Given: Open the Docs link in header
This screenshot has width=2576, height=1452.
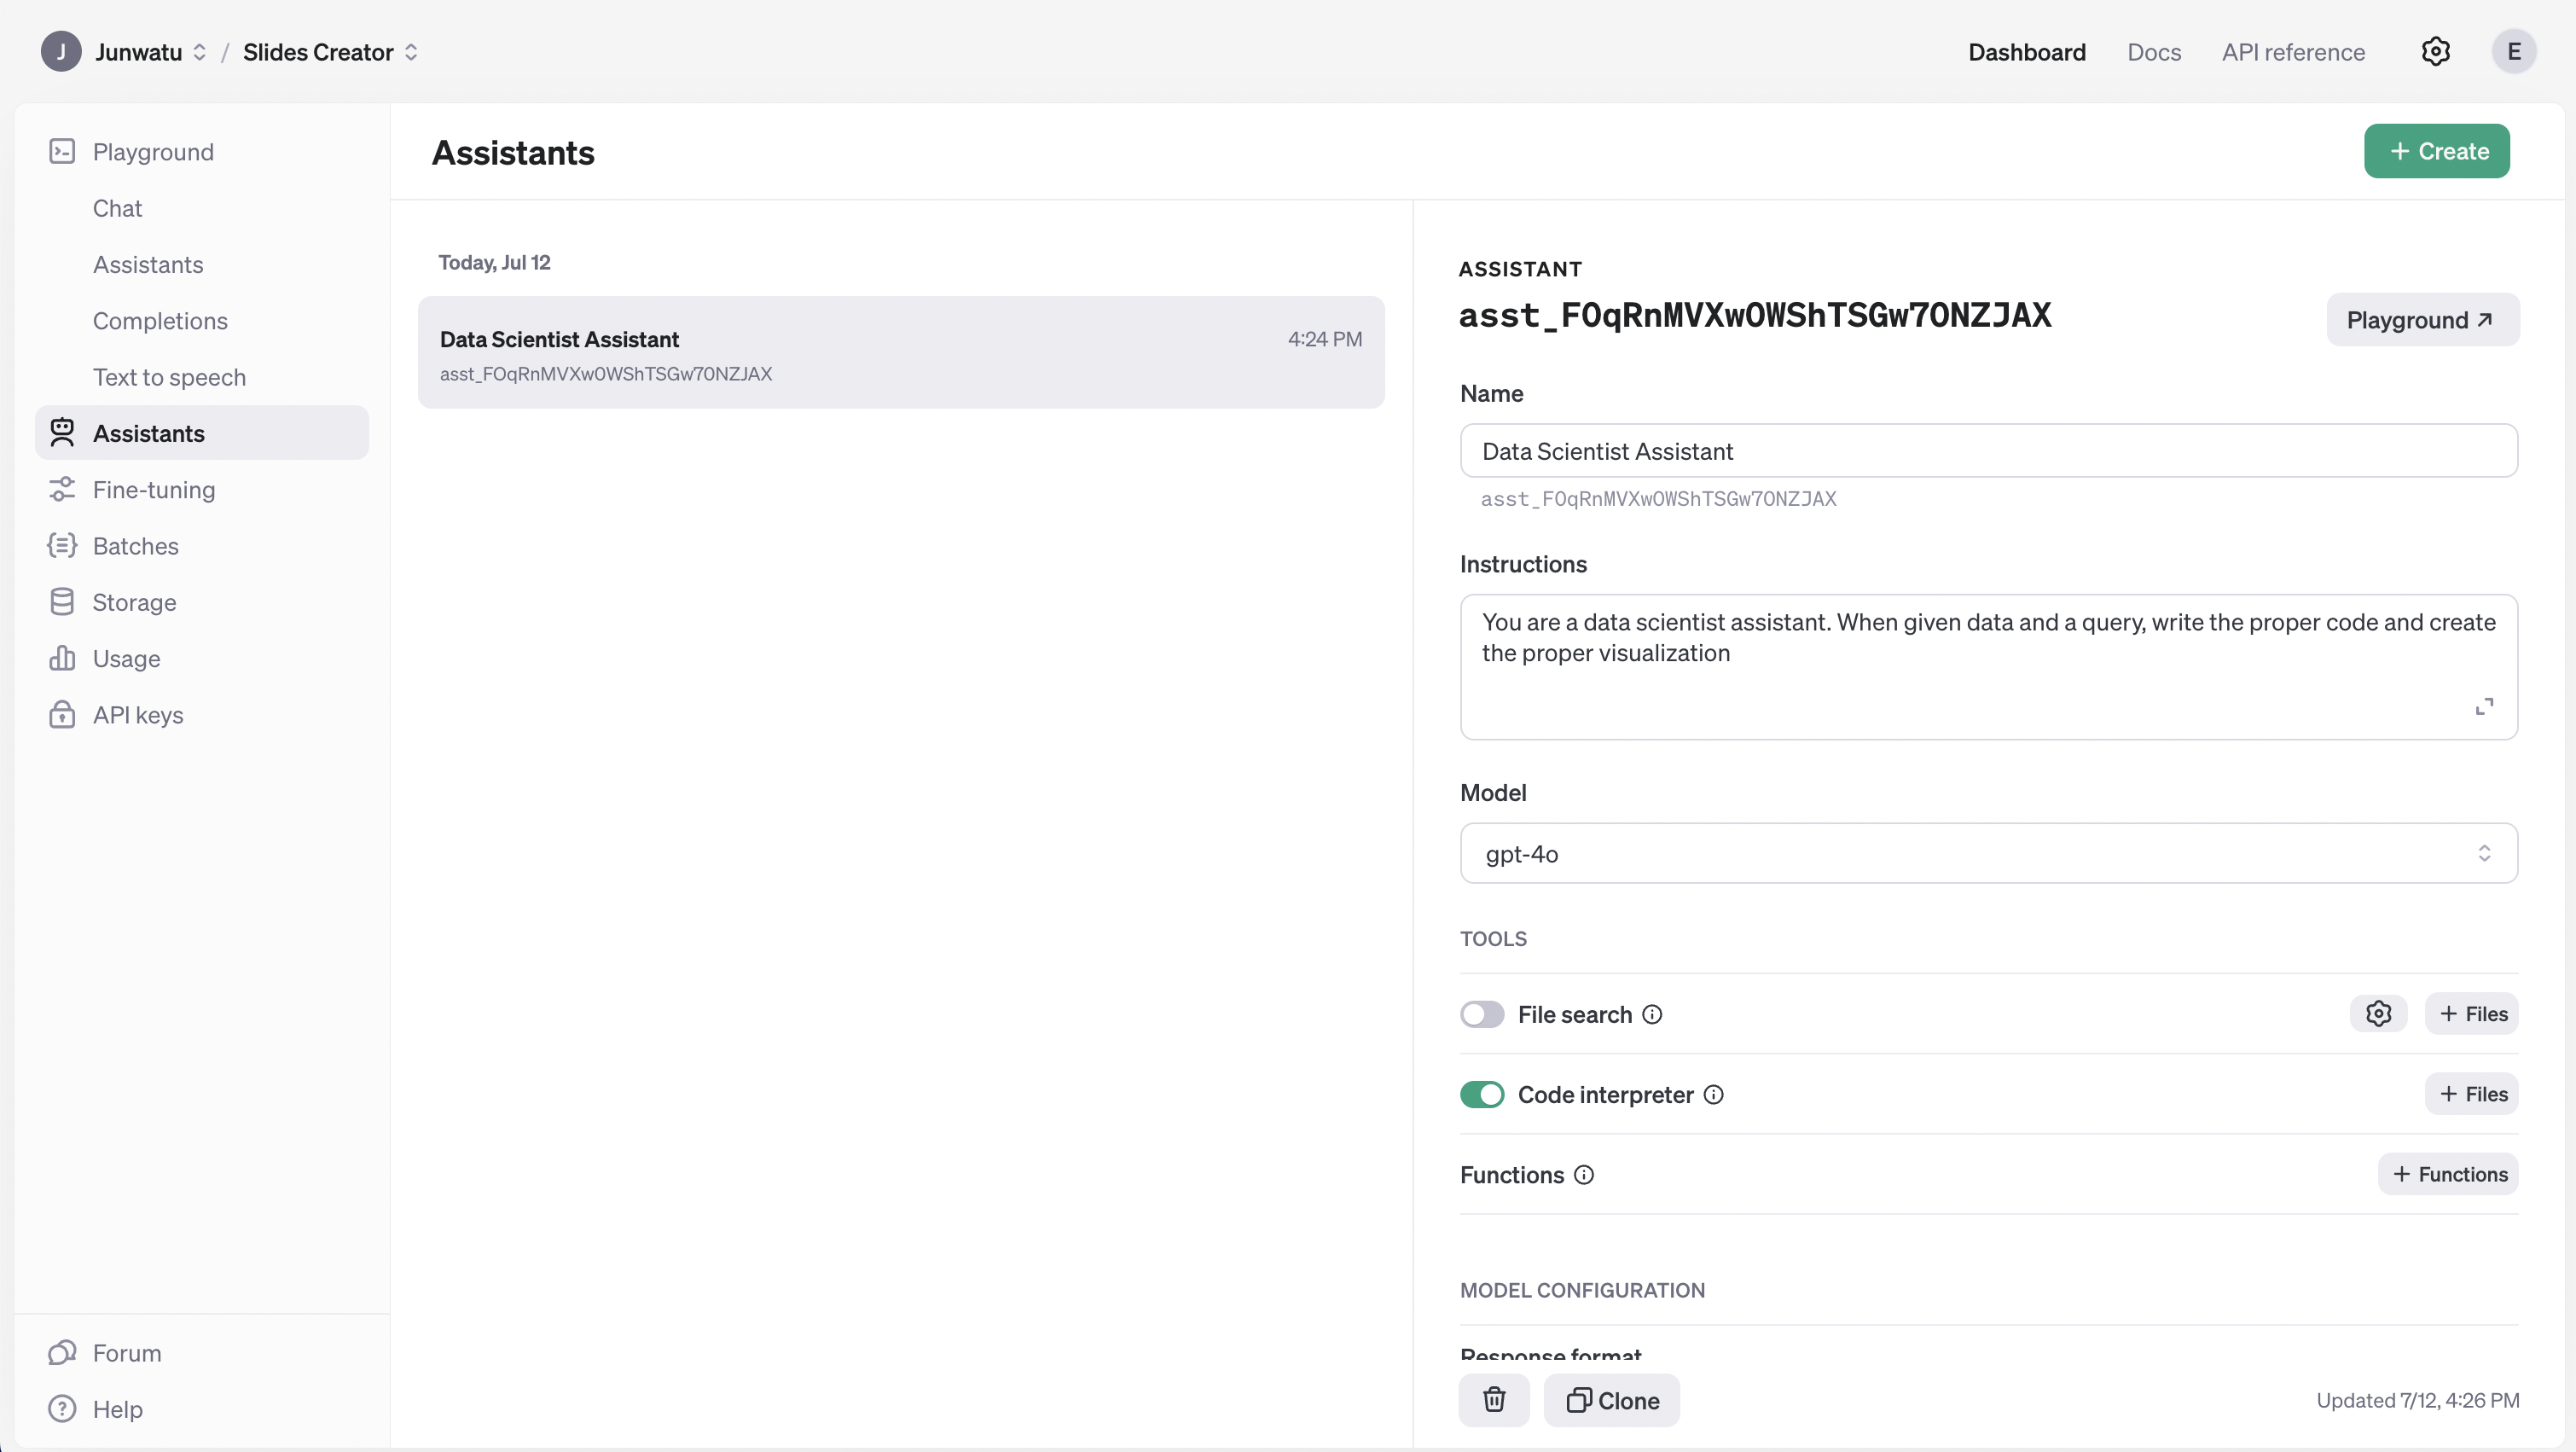Looking at the screenshot, I should [2153, 52].
